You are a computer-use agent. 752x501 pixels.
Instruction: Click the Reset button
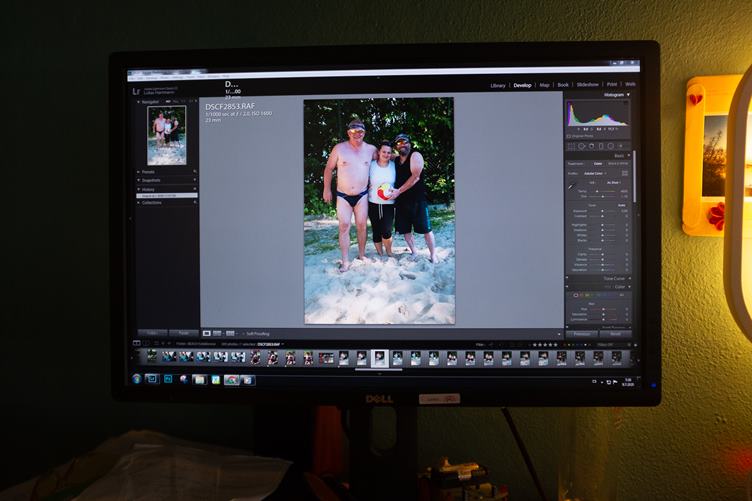(x=615, y=334)
